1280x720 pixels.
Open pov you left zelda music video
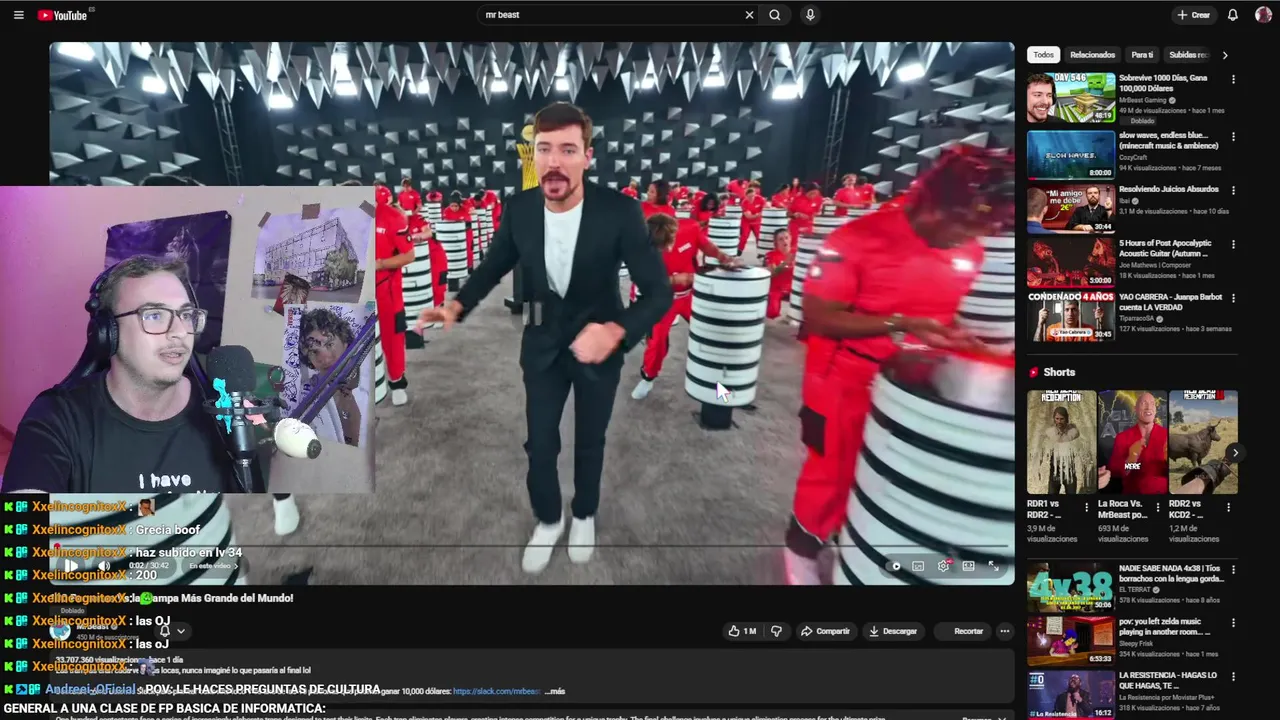coord(1071,640)
